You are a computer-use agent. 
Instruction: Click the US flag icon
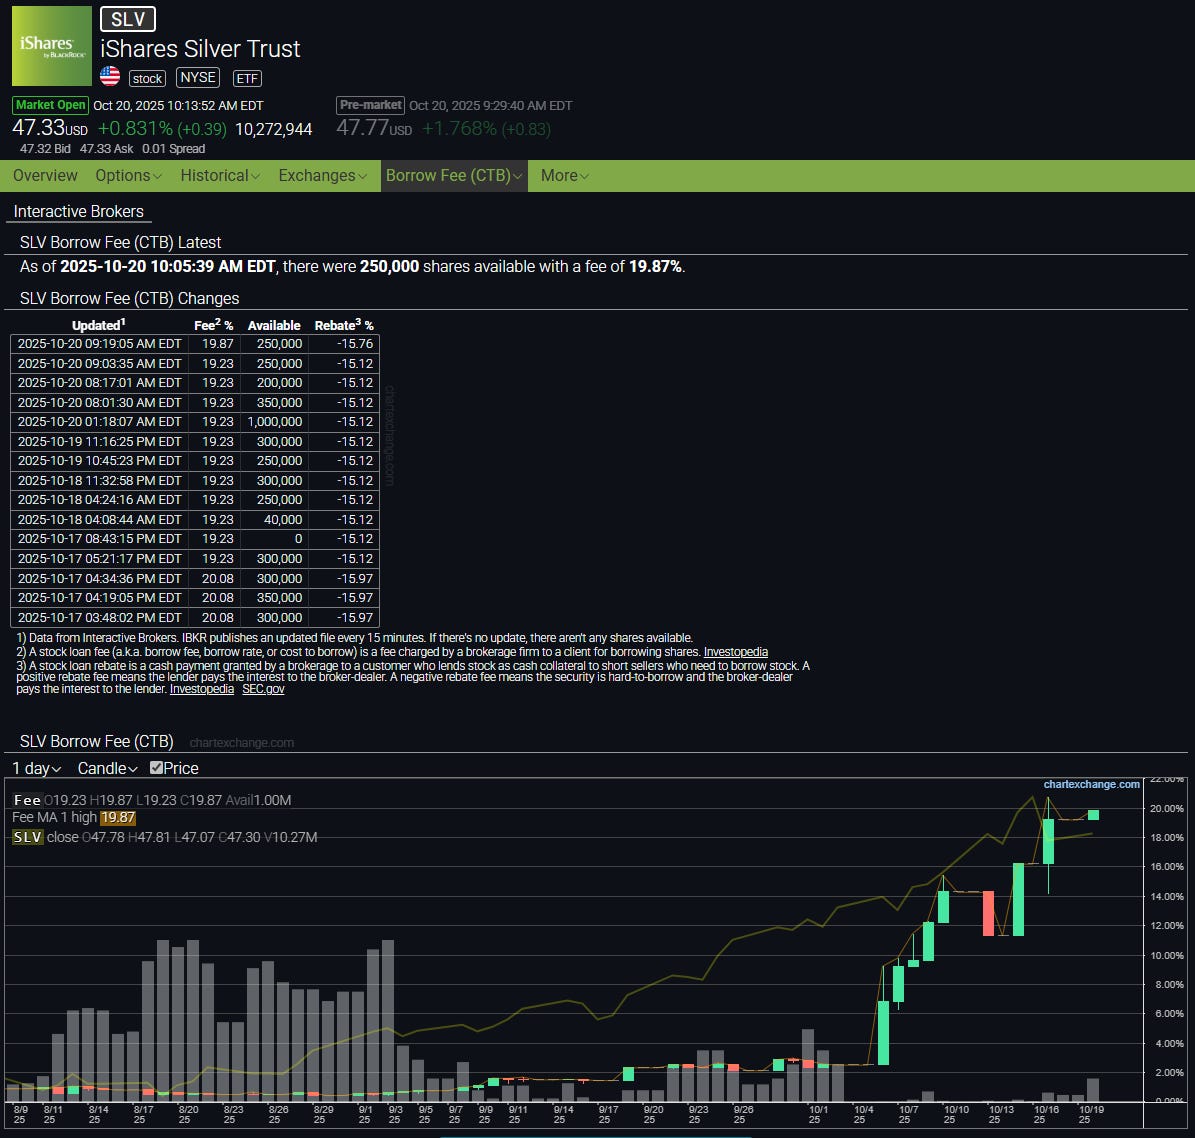(x=110, y=77)
